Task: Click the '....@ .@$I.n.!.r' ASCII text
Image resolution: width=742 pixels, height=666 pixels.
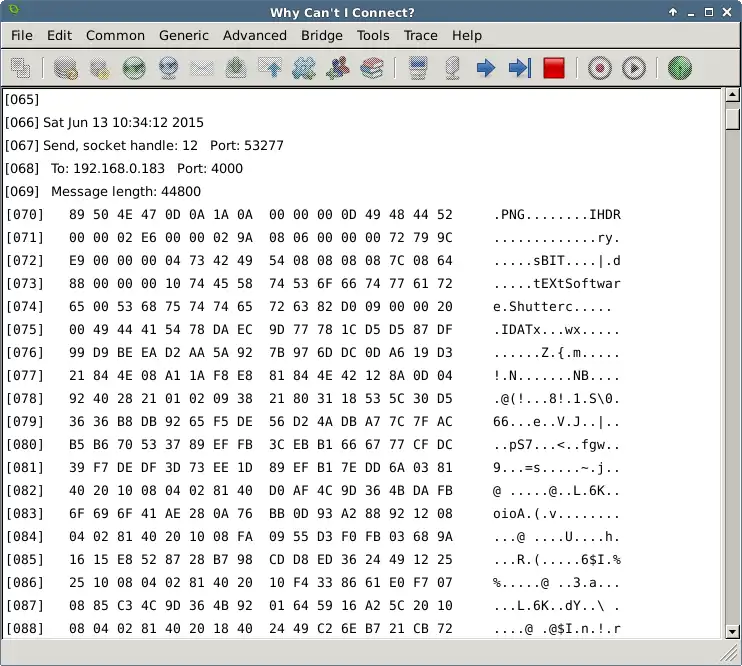Action: [x=557, y=629]
